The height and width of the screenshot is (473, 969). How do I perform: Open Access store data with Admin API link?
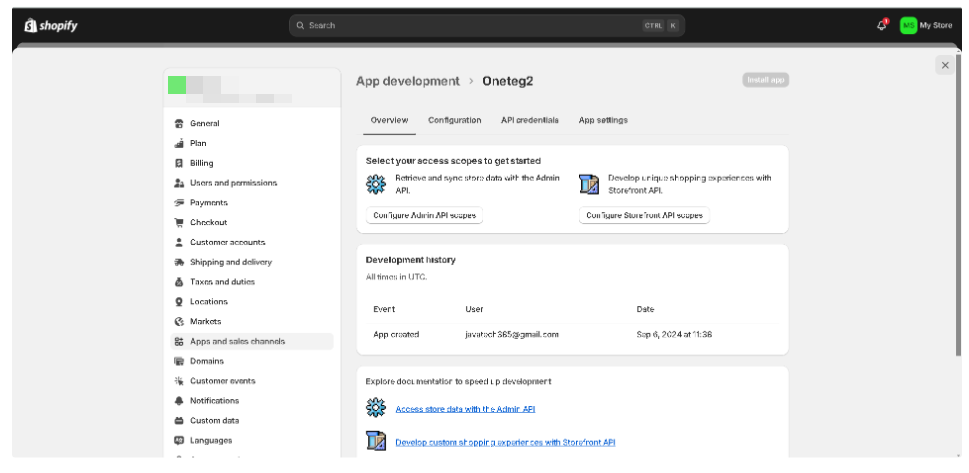point(457,409)
